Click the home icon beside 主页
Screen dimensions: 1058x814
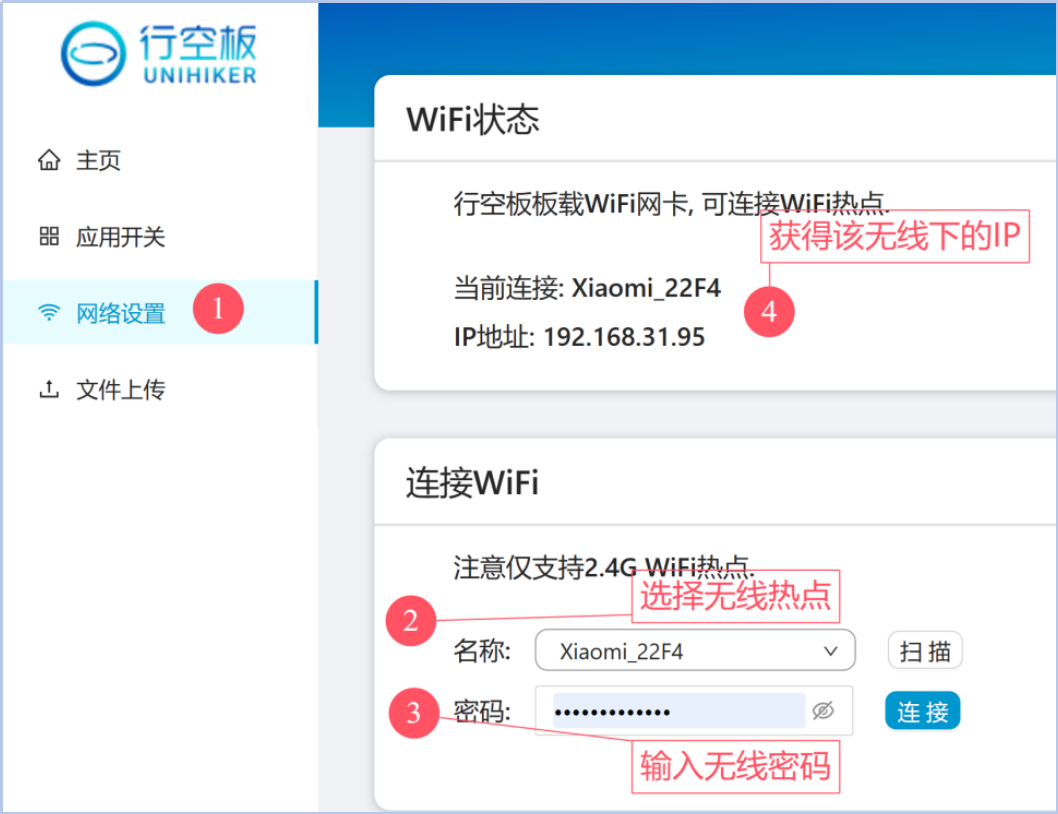point(49,161)
